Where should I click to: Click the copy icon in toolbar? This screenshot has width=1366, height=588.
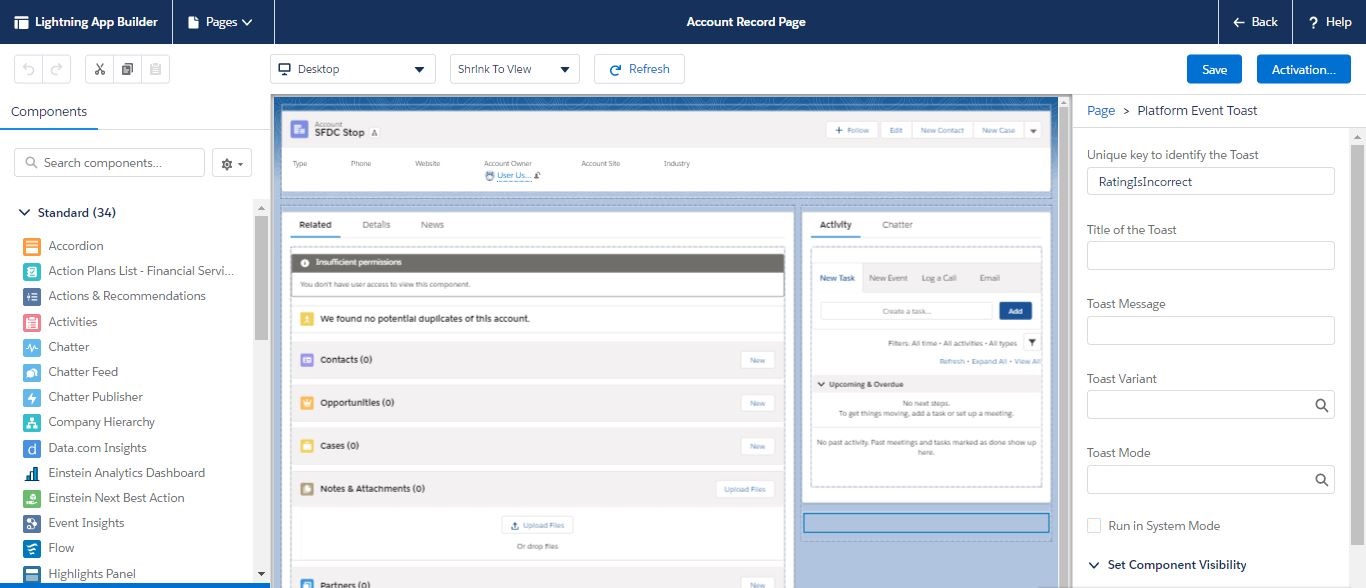click(127, 69)
